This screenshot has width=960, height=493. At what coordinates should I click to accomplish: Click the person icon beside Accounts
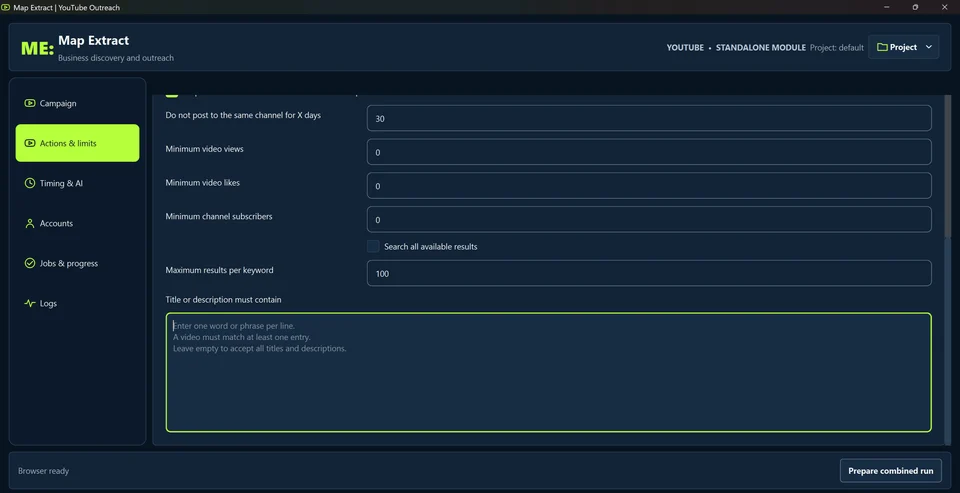pos(29,224)
